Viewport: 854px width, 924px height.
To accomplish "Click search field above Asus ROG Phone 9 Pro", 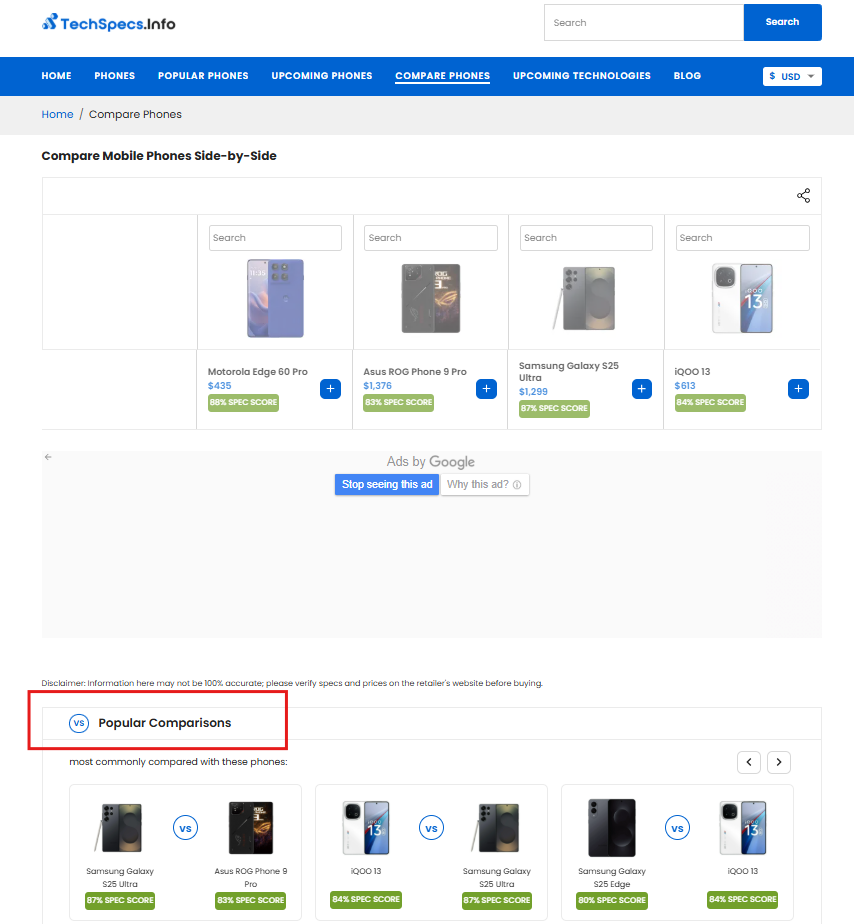I will click(x=431, y=238).
